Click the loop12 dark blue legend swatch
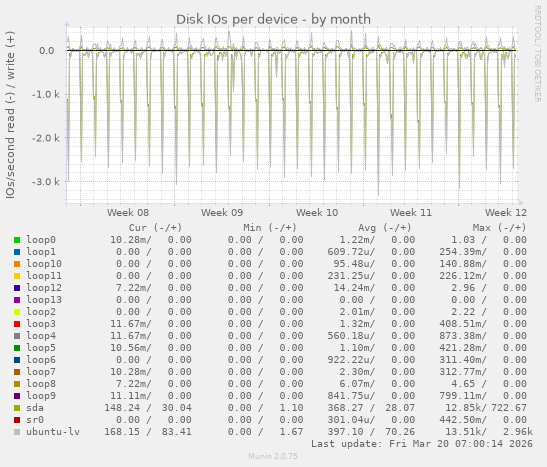The width and height of the screenshot is (547, 467). [x=17, y=288]
